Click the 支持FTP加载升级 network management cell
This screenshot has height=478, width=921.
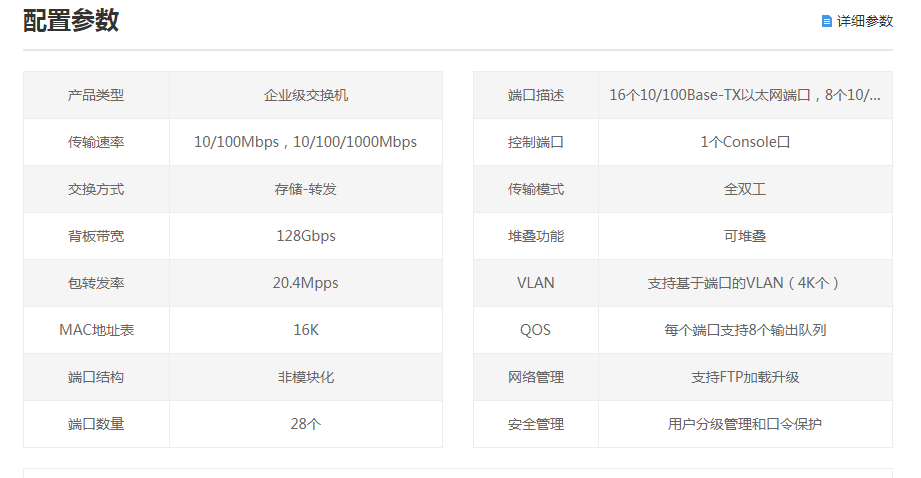tap(745, 377)
